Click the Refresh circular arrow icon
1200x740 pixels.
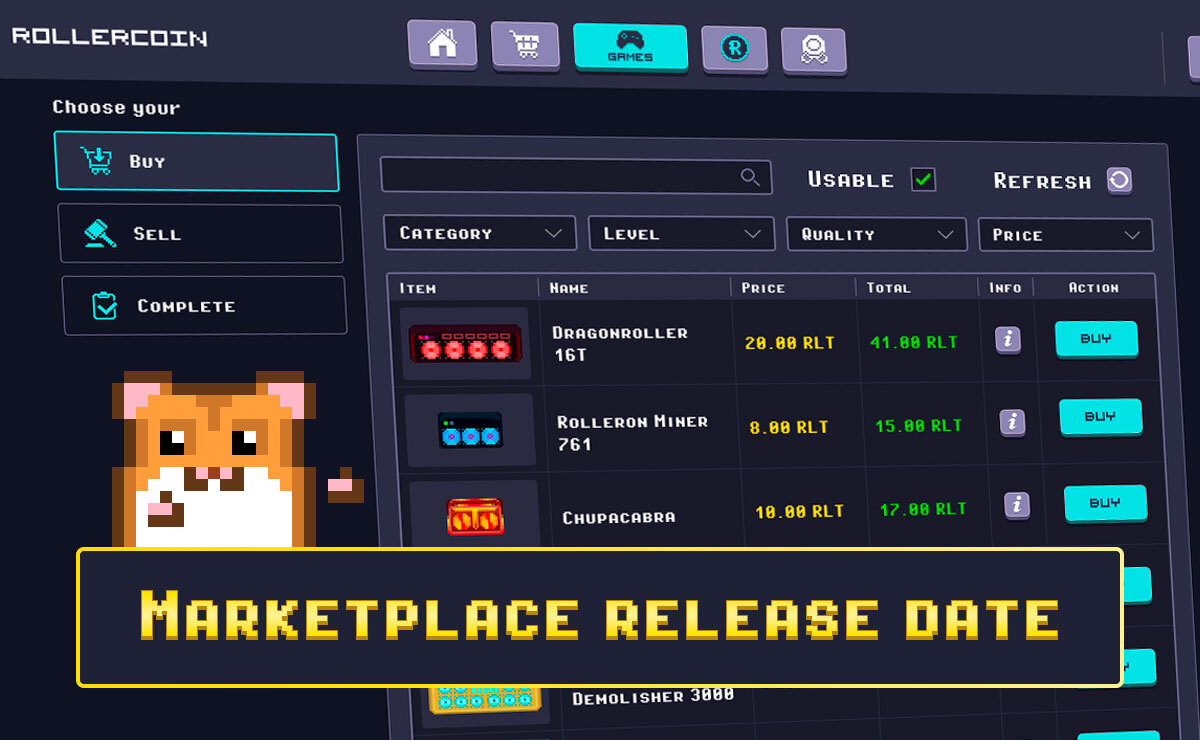click(x=1119, y=180)
